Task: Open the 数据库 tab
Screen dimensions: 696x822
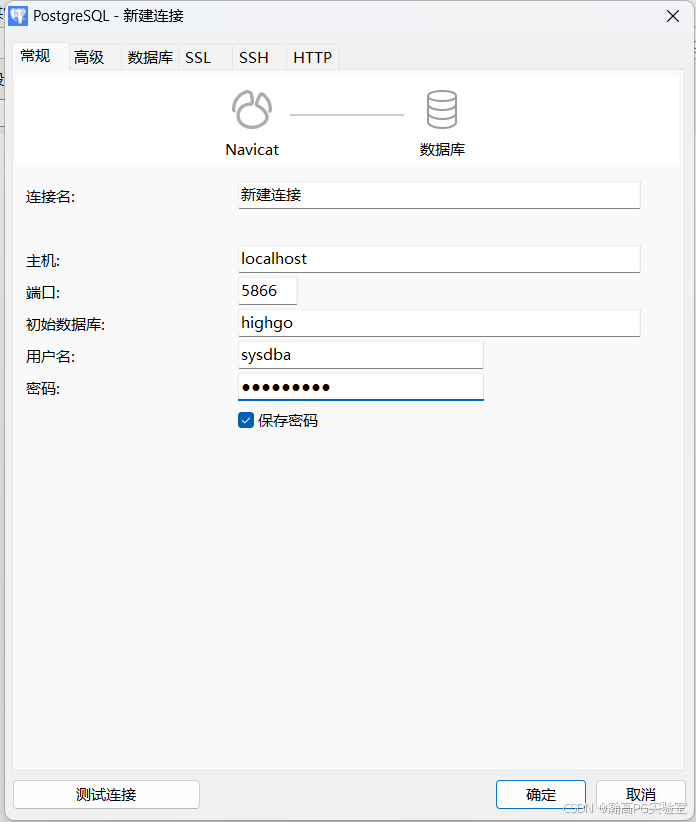Action: click(150, 57)
